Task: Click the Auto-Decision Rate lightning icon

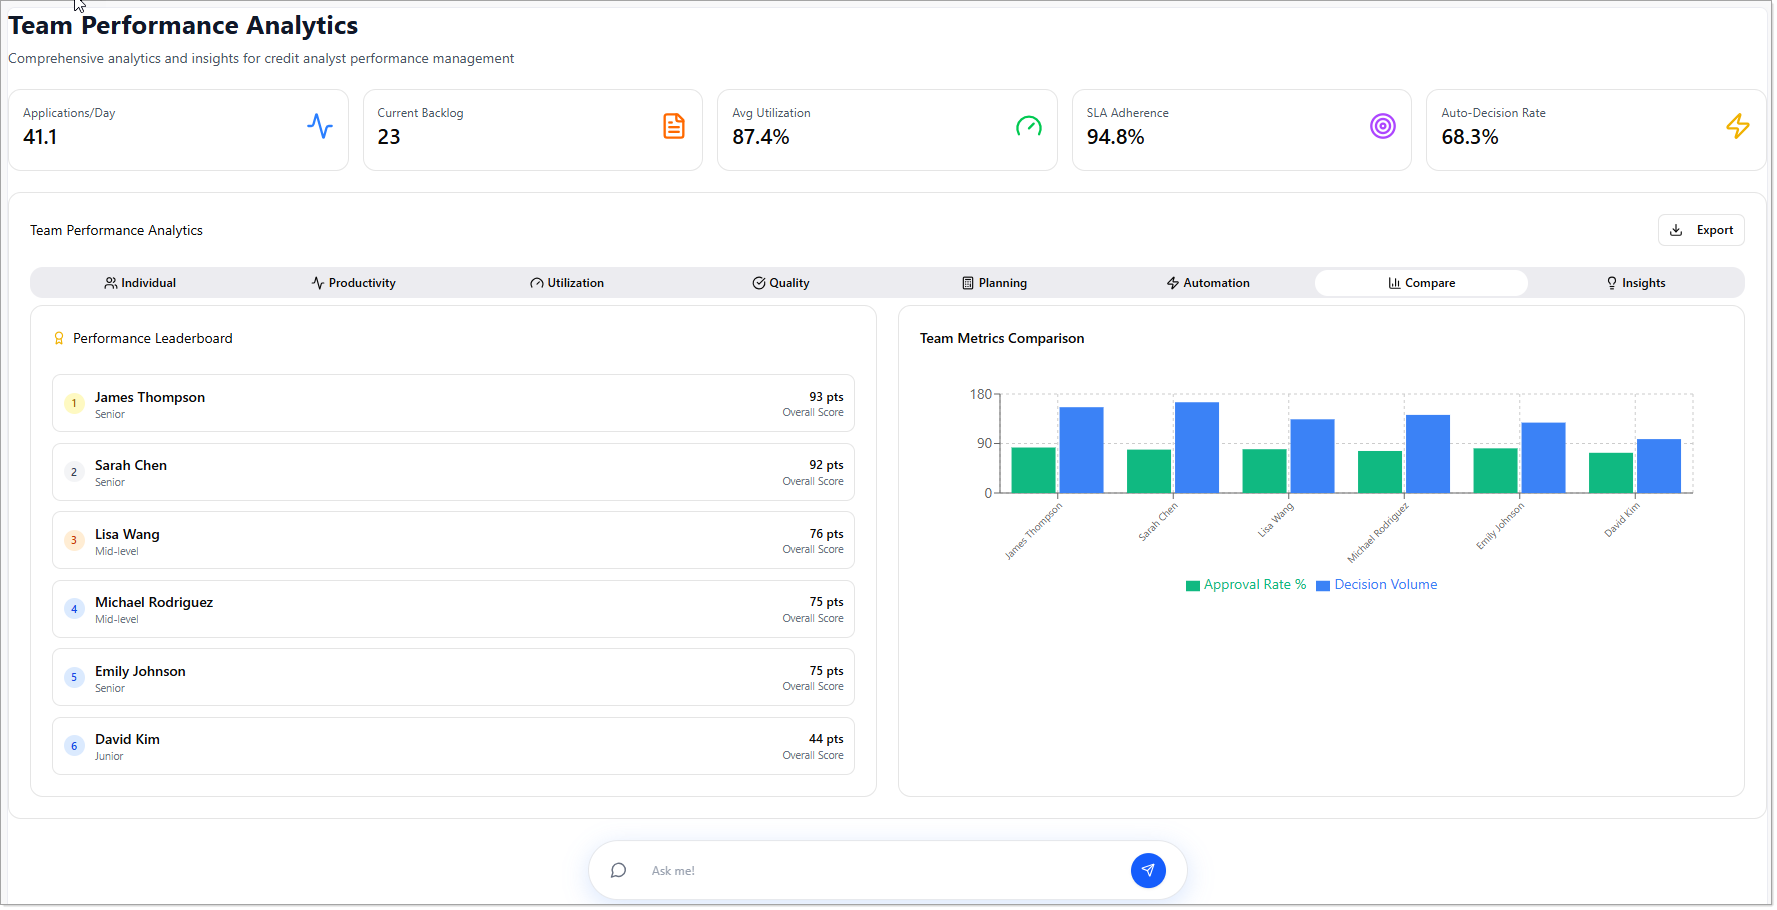Action: [1737, 126]
